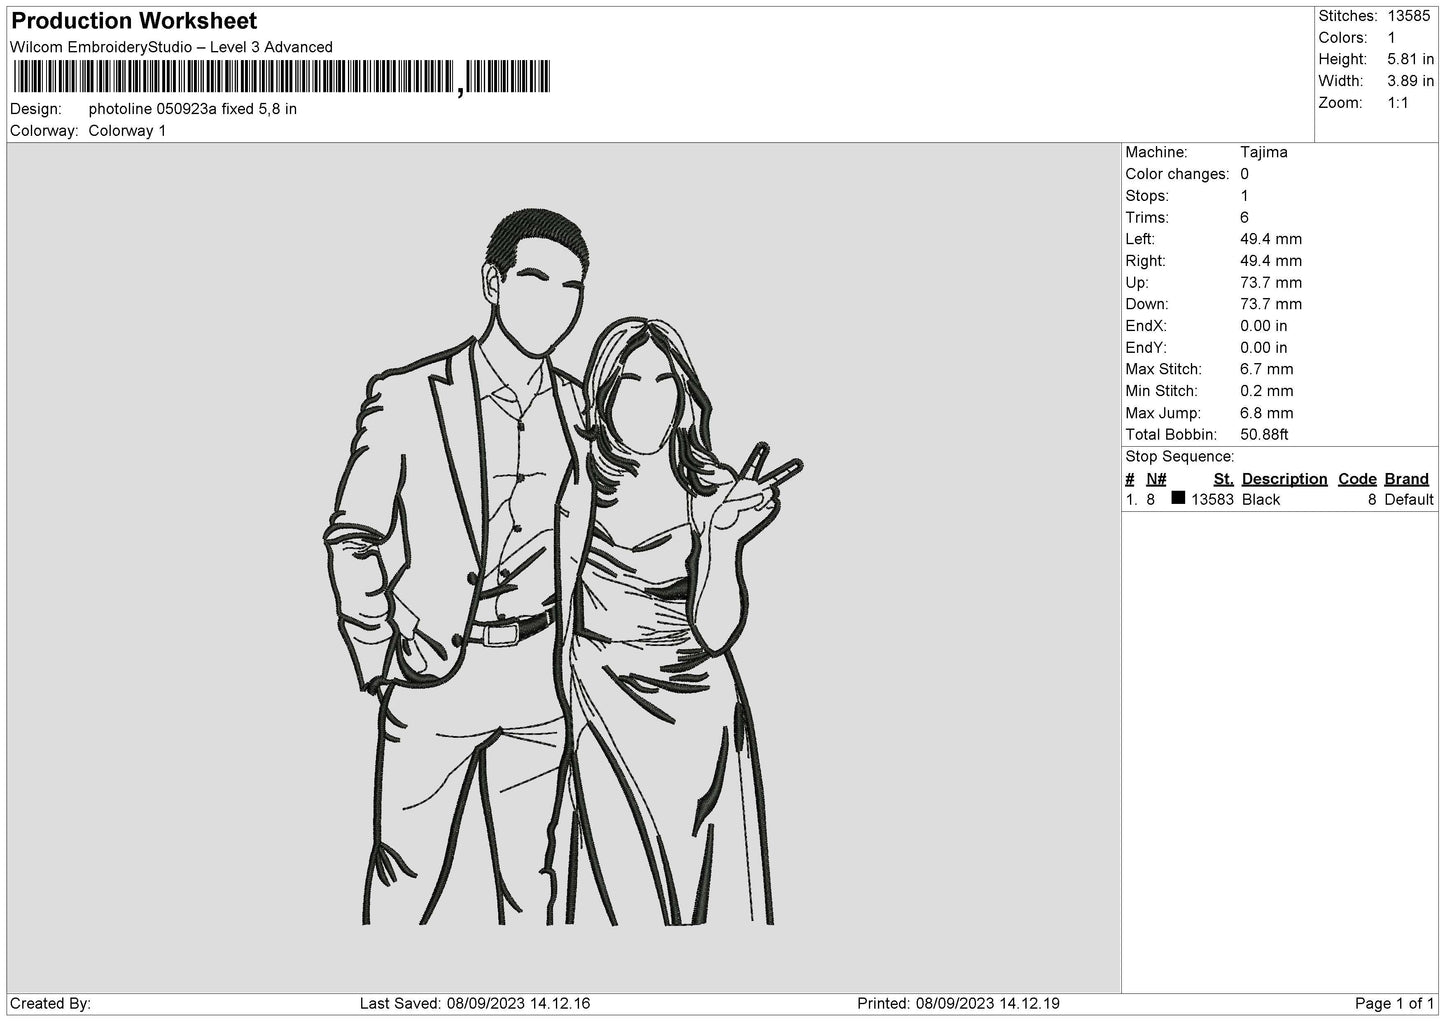Click the 'Production Worksheet' title

135,21
